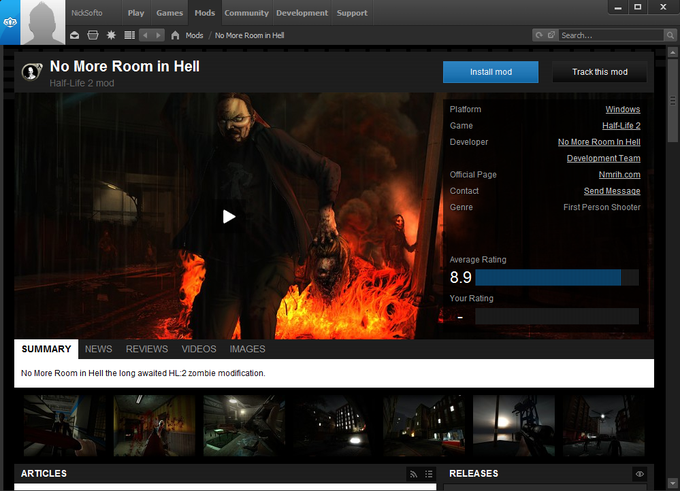The height and width of the screenshot is (491, 680).
Task: Open the shopping cart basket icon
Action: point(93,35)
